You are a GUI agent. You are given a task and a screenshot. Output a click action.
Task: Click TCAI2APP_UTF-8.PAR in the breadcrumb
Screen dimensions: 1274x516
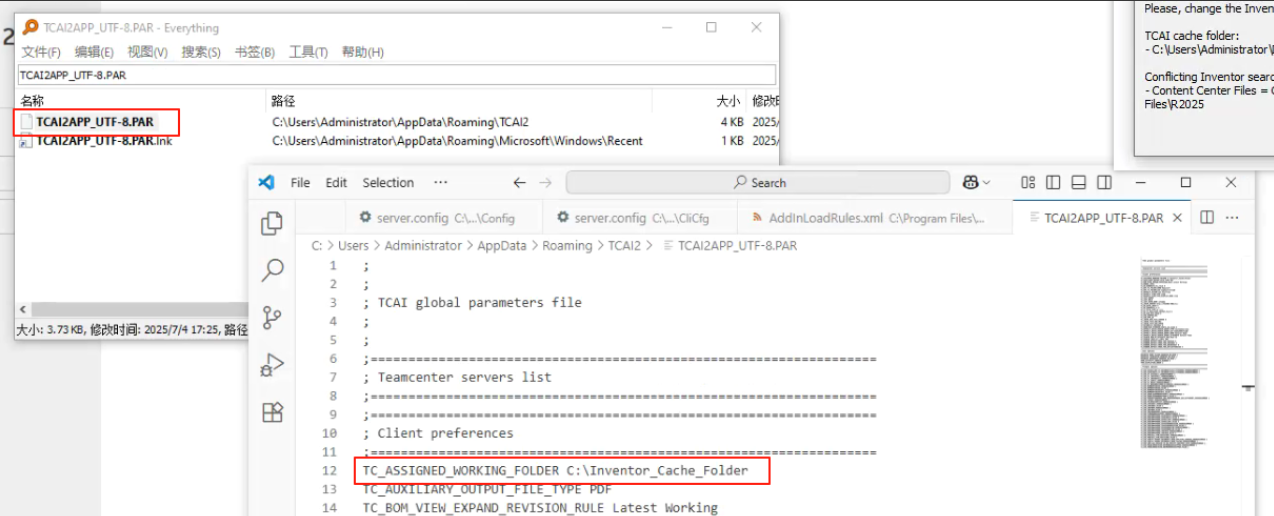[x=737, y=245]
